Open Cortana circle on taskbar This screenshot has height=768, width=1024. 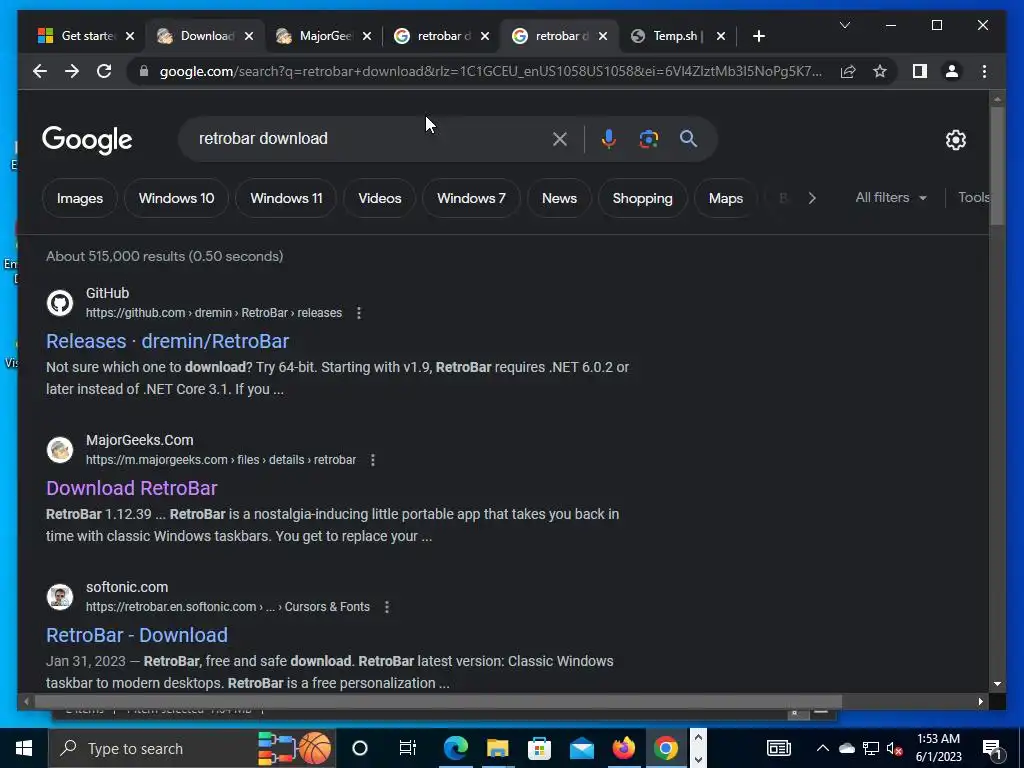point(360,748)
